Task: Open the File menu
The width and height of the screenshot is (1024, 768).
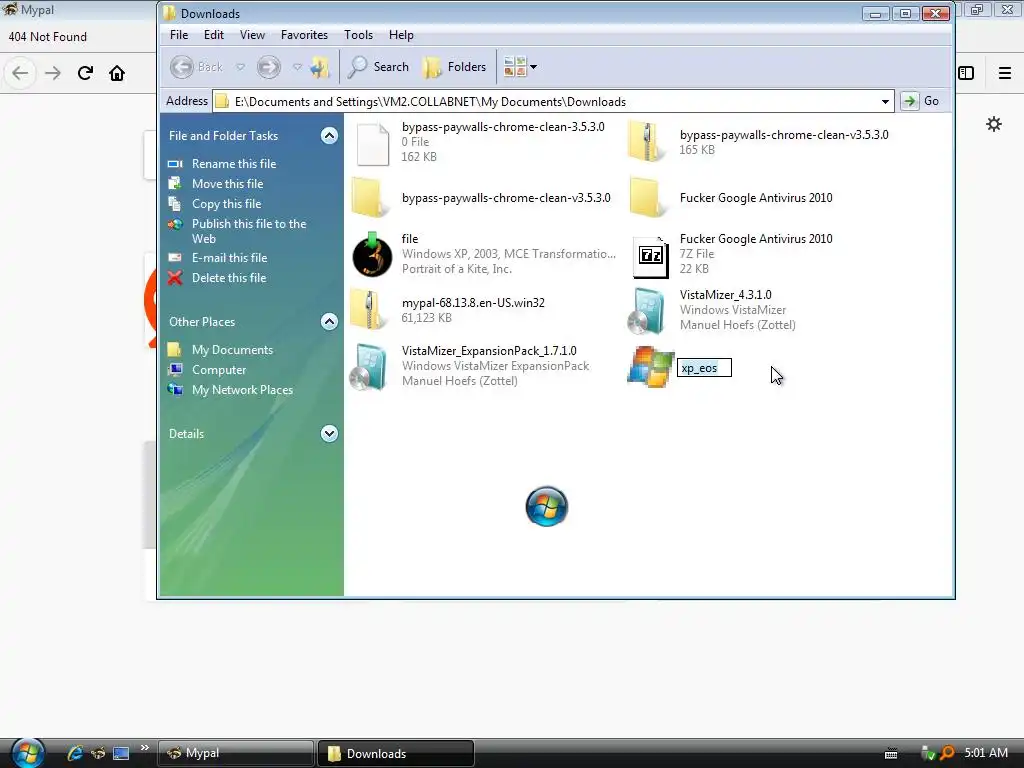Action: click(179, 35)
